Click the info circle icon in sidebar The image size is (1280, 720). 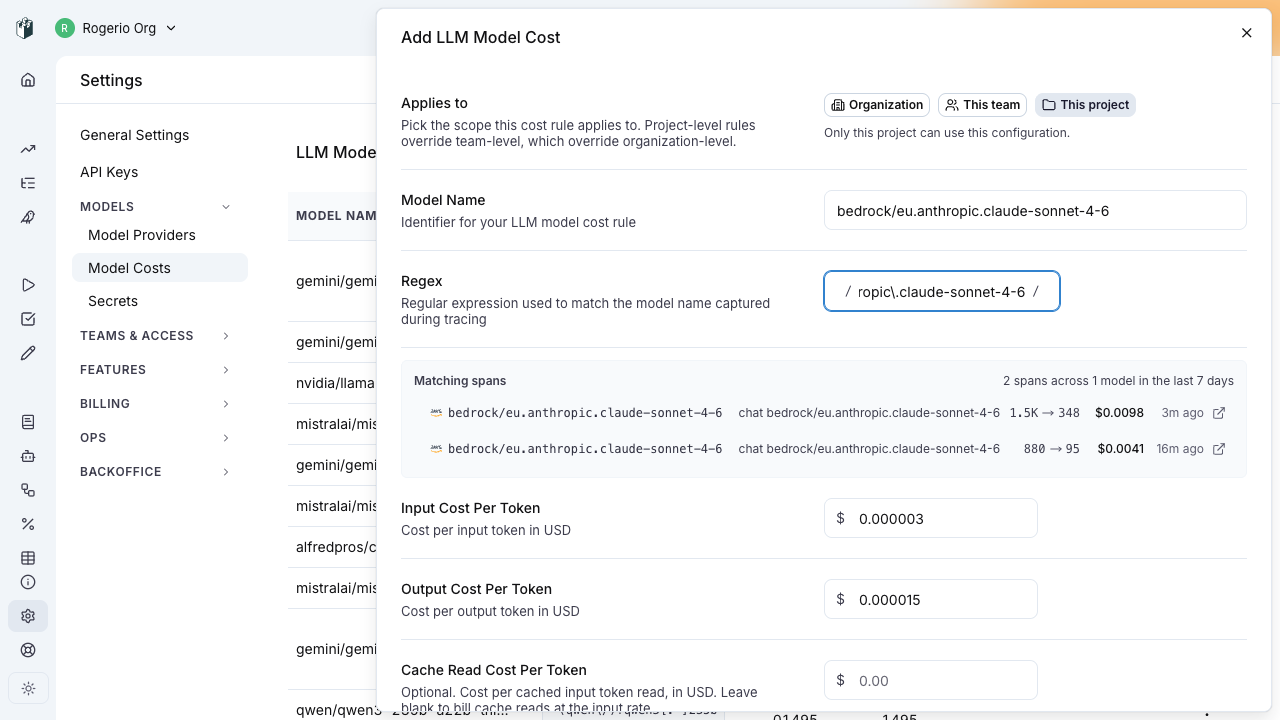click(x=28, y=582)
